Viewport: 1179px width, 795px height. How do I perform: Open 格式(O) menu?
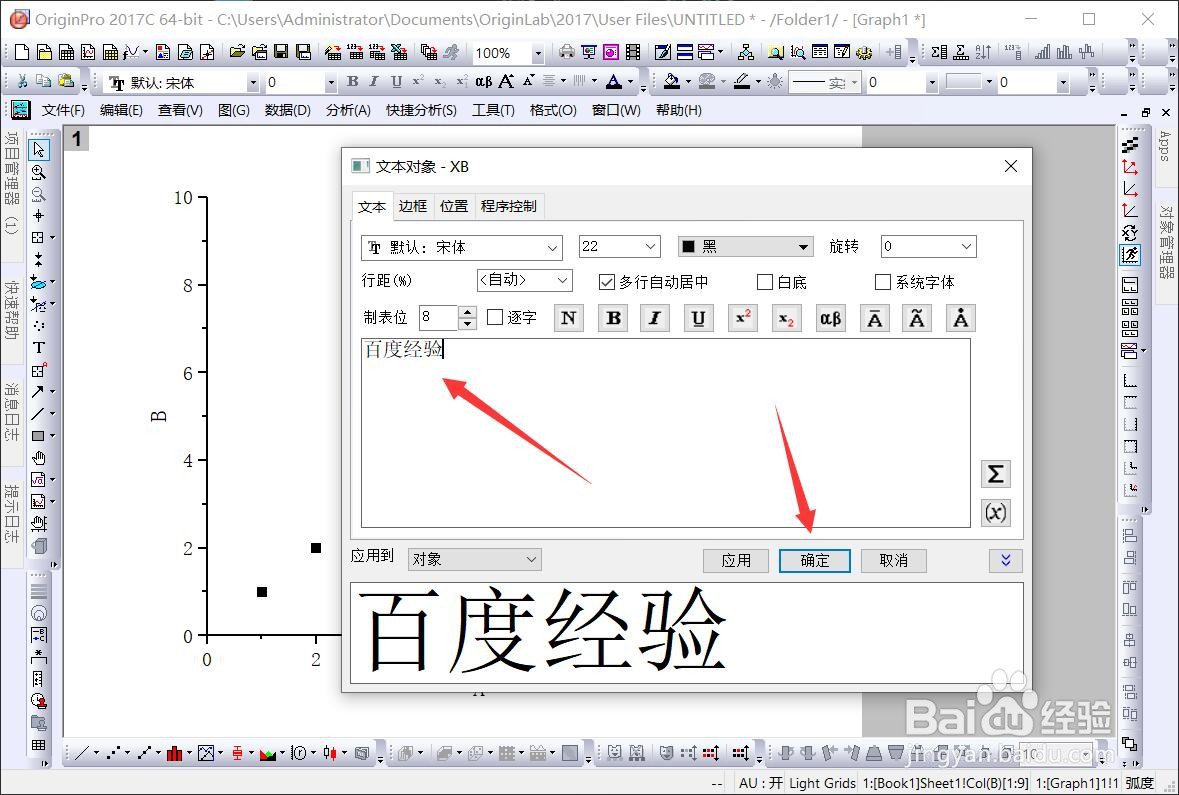point(553,111)
